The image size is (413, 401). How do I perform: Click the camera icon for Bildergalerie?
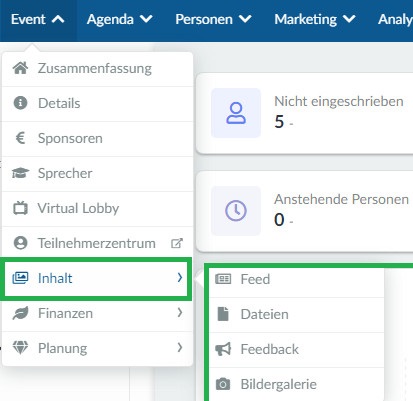(x=223, y=384)
